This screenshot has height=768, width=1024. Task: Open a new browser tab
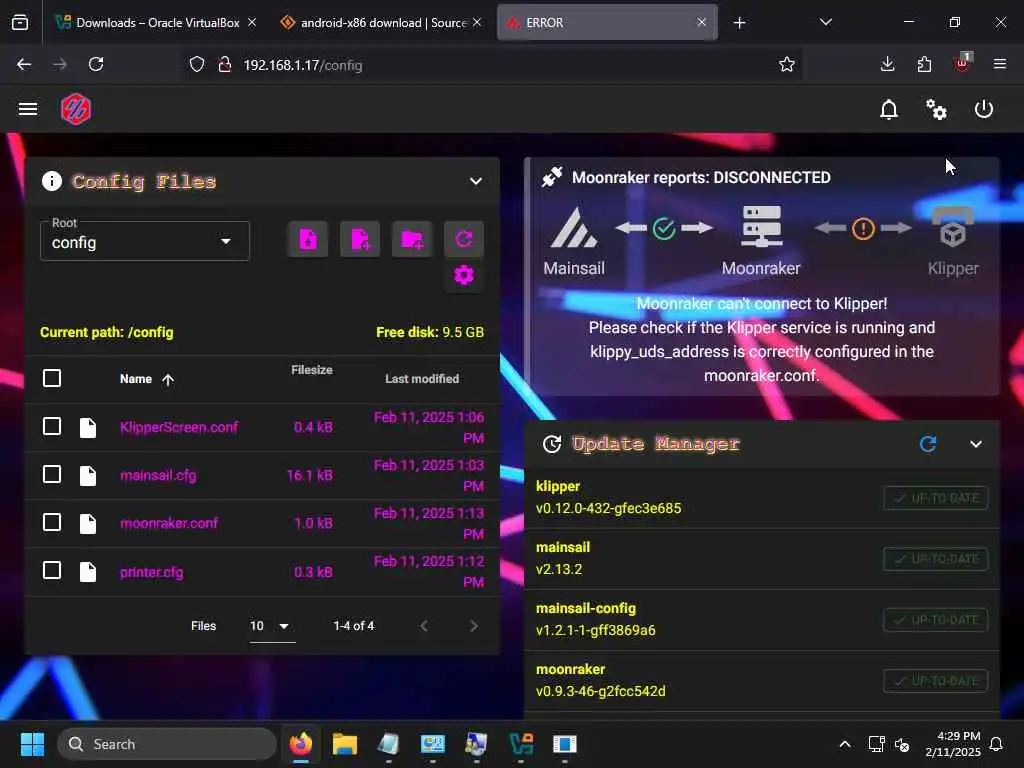click(x=739, y=23)
